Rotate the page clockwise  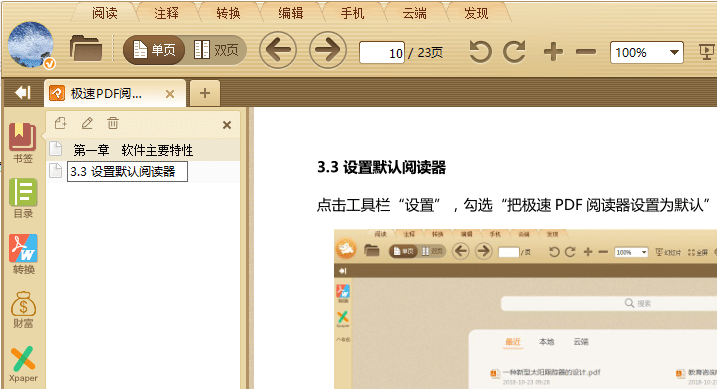point(514,52)
